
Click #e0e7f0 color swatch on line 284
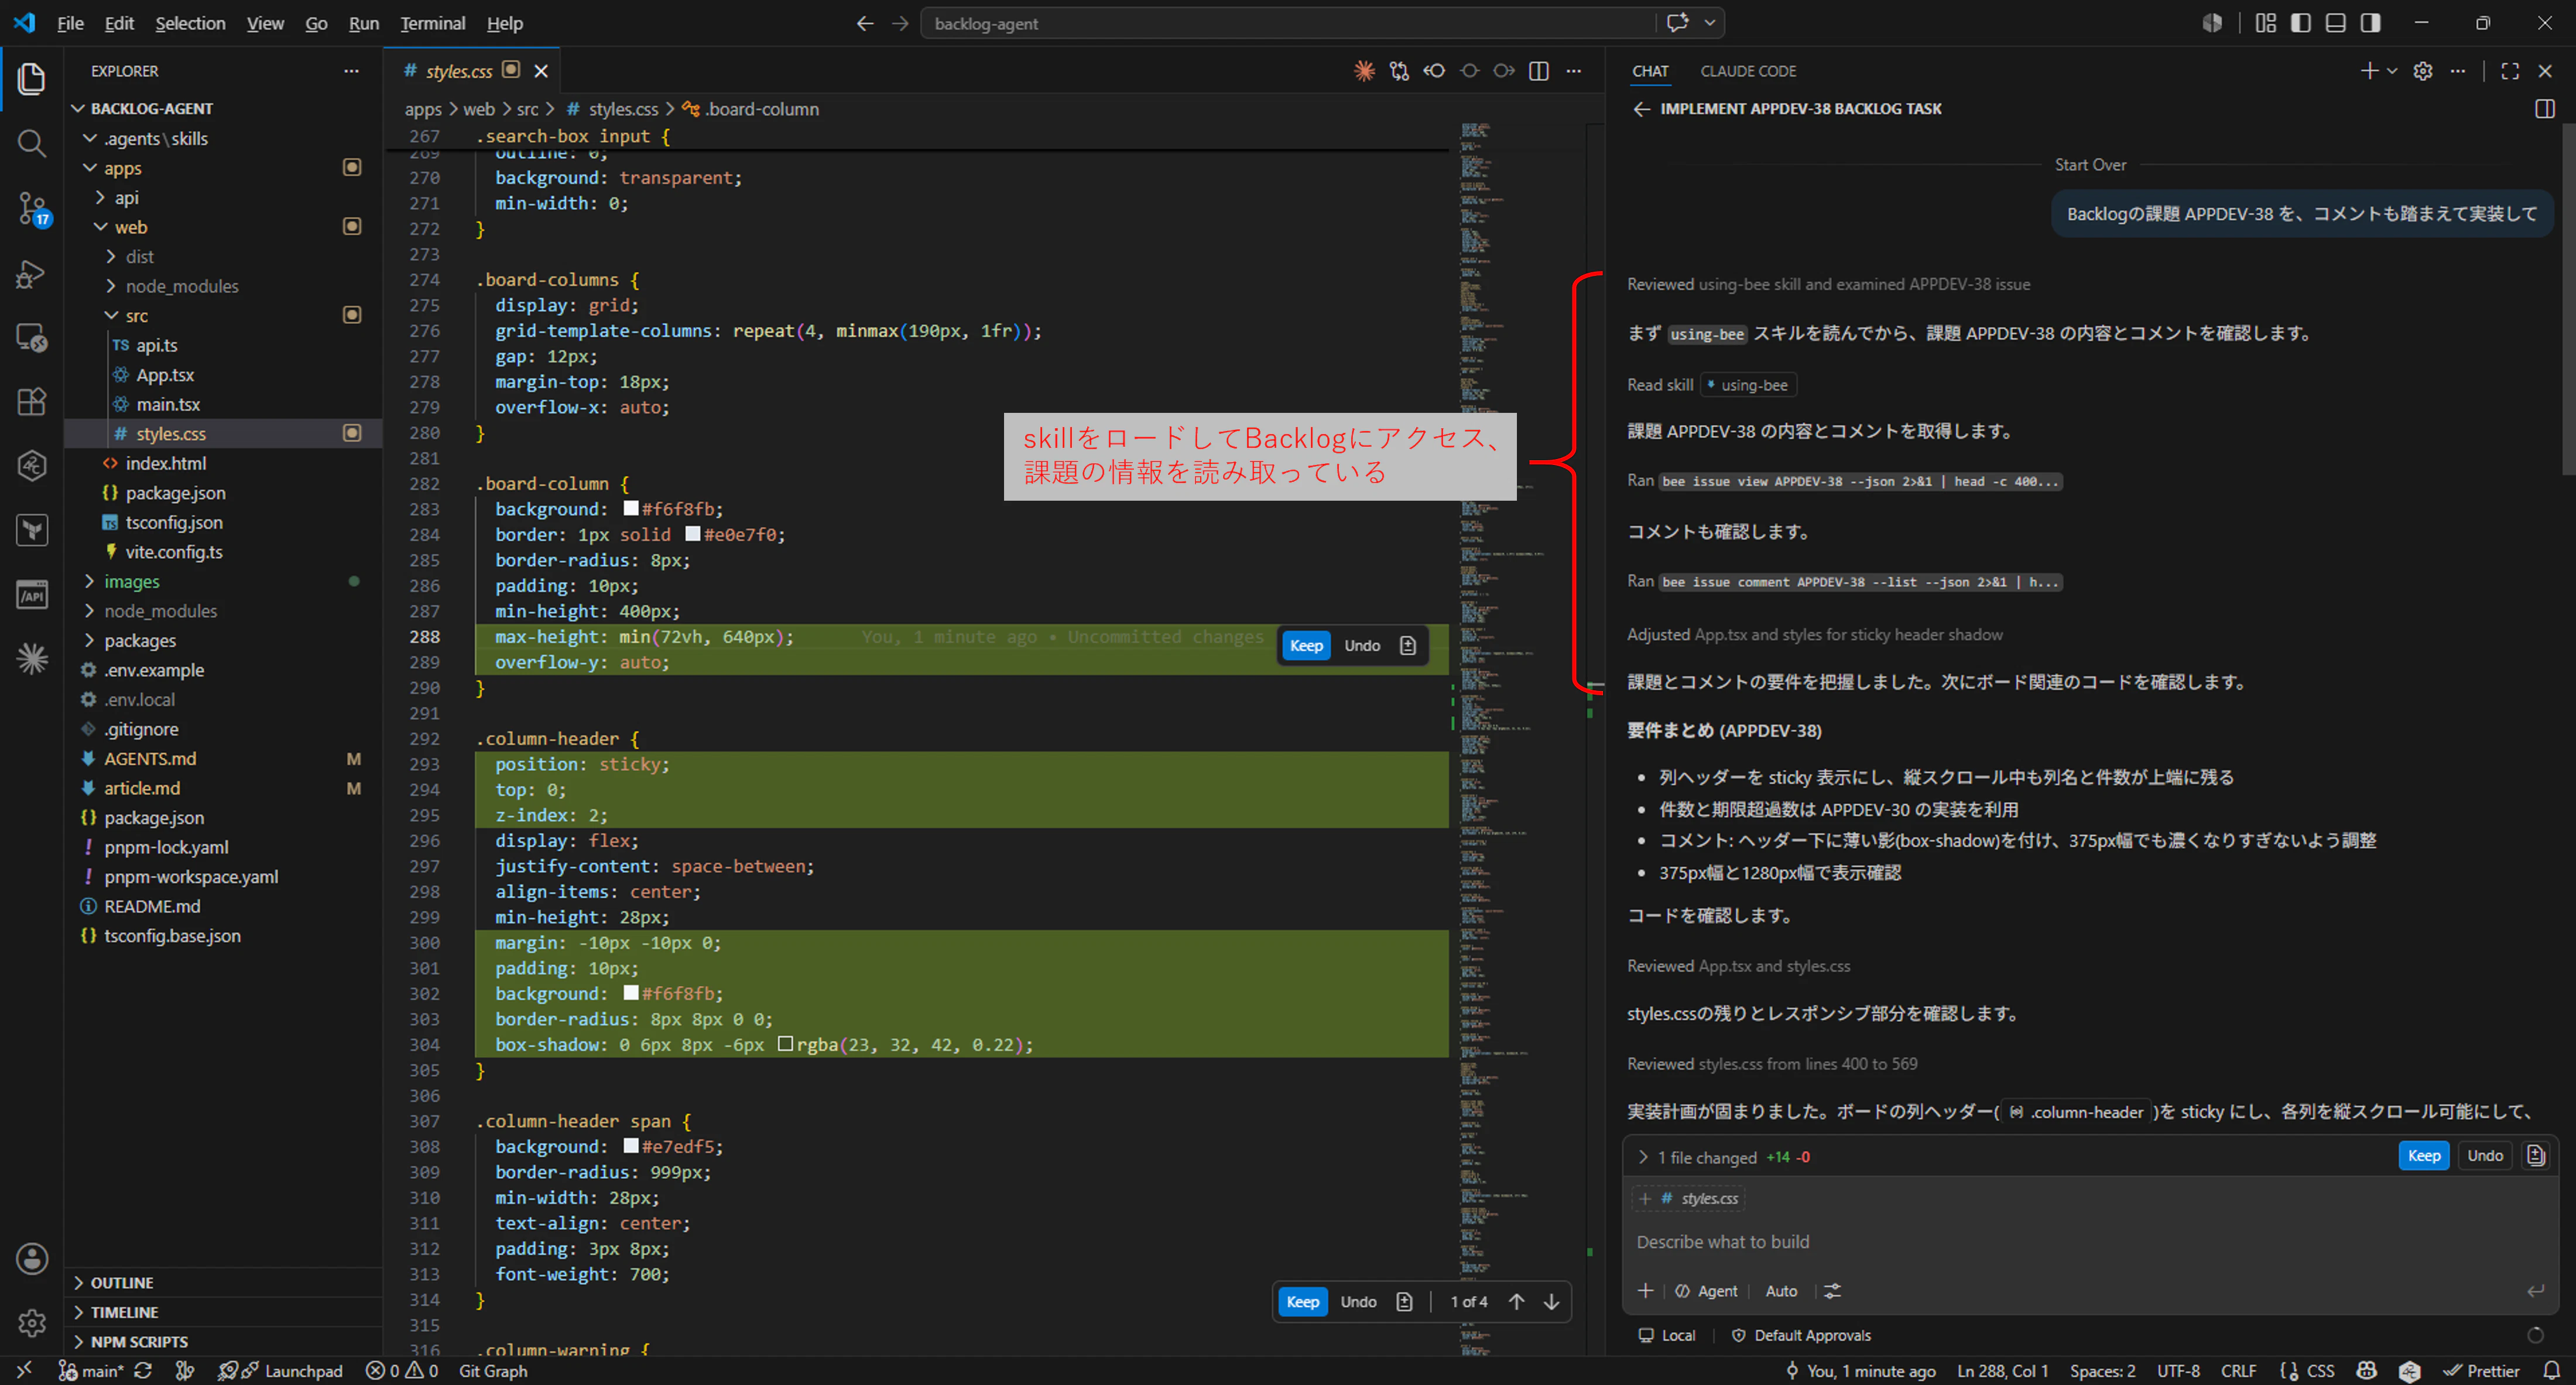pyautogui.click(x=692, y=534)
